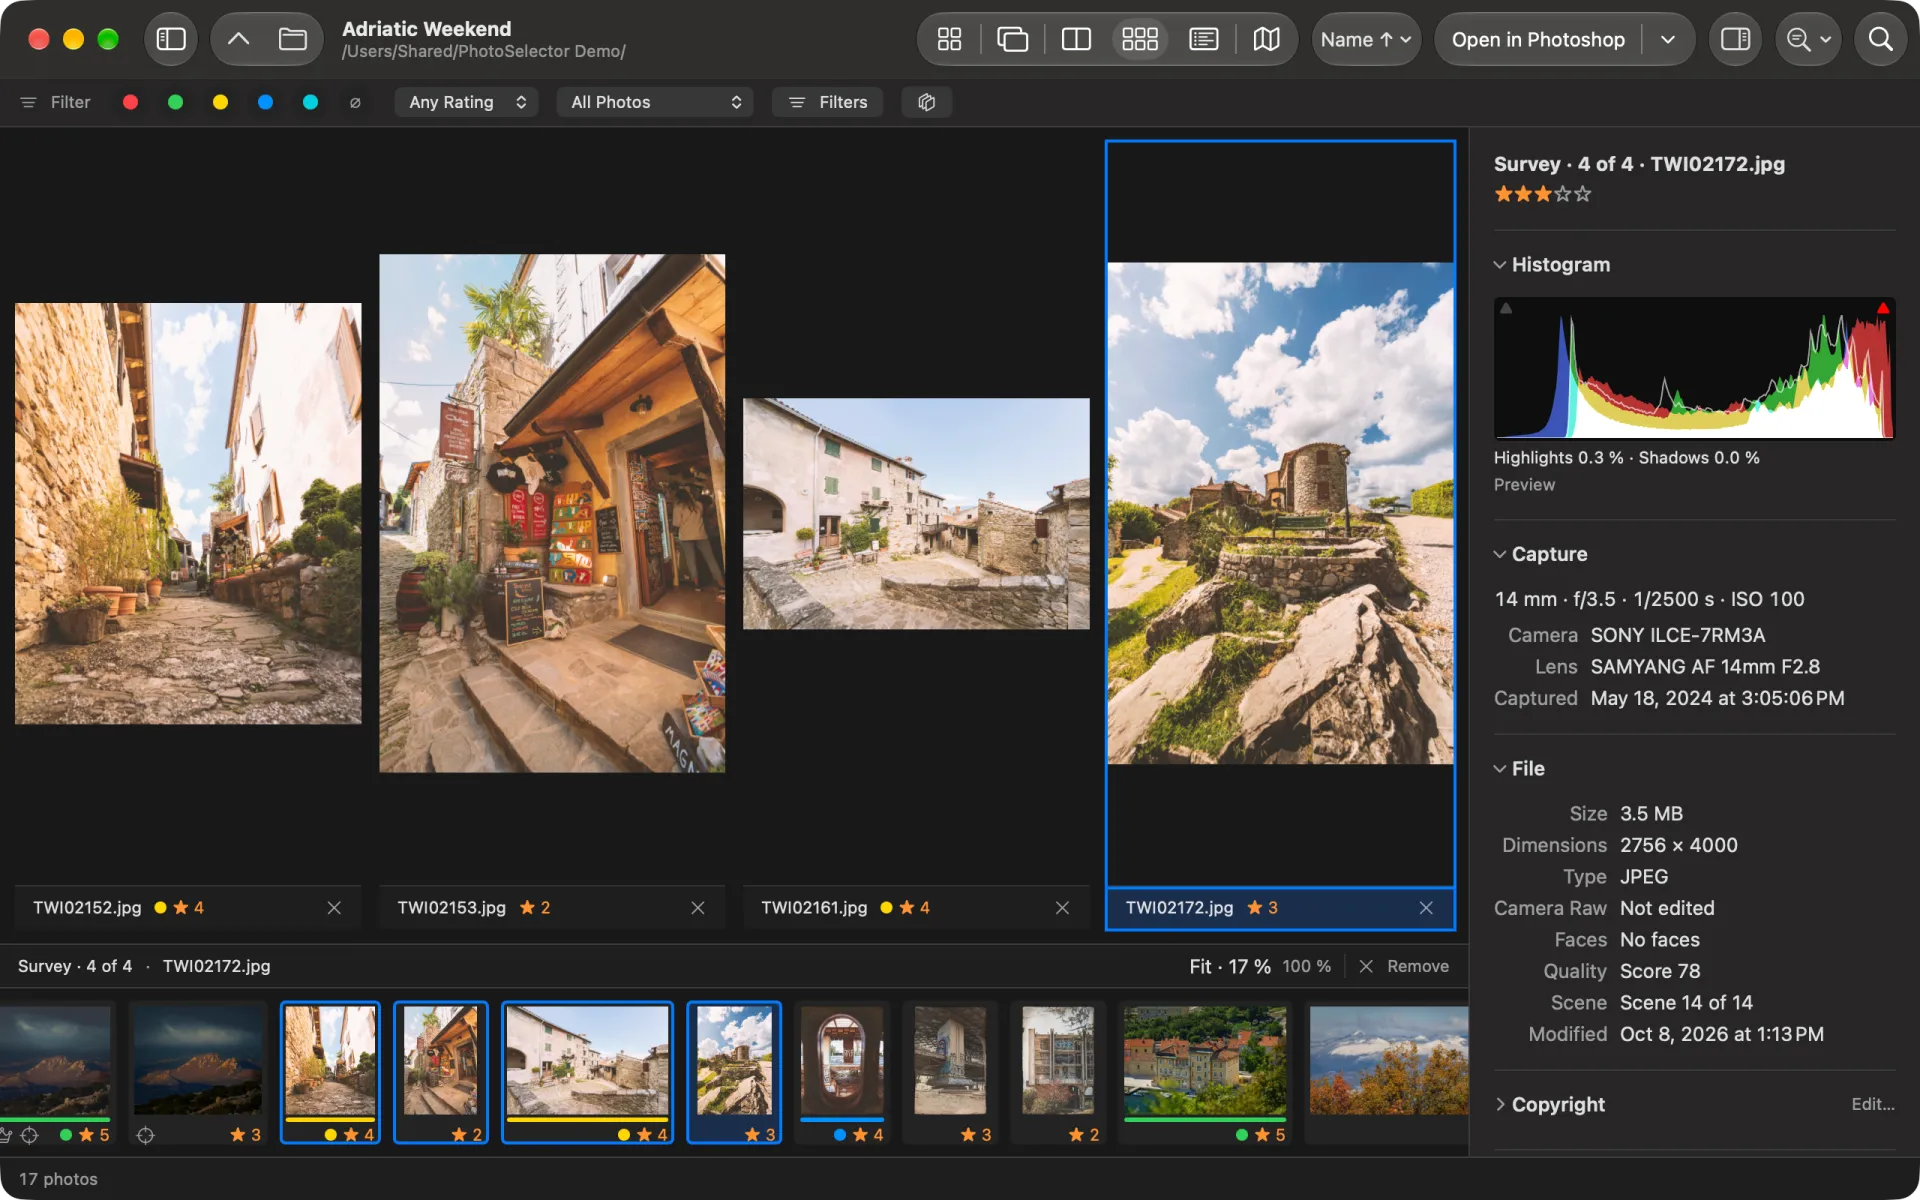1920x1200 pixels.
Task: Filter by blue color label
Action: pos(265,102)
